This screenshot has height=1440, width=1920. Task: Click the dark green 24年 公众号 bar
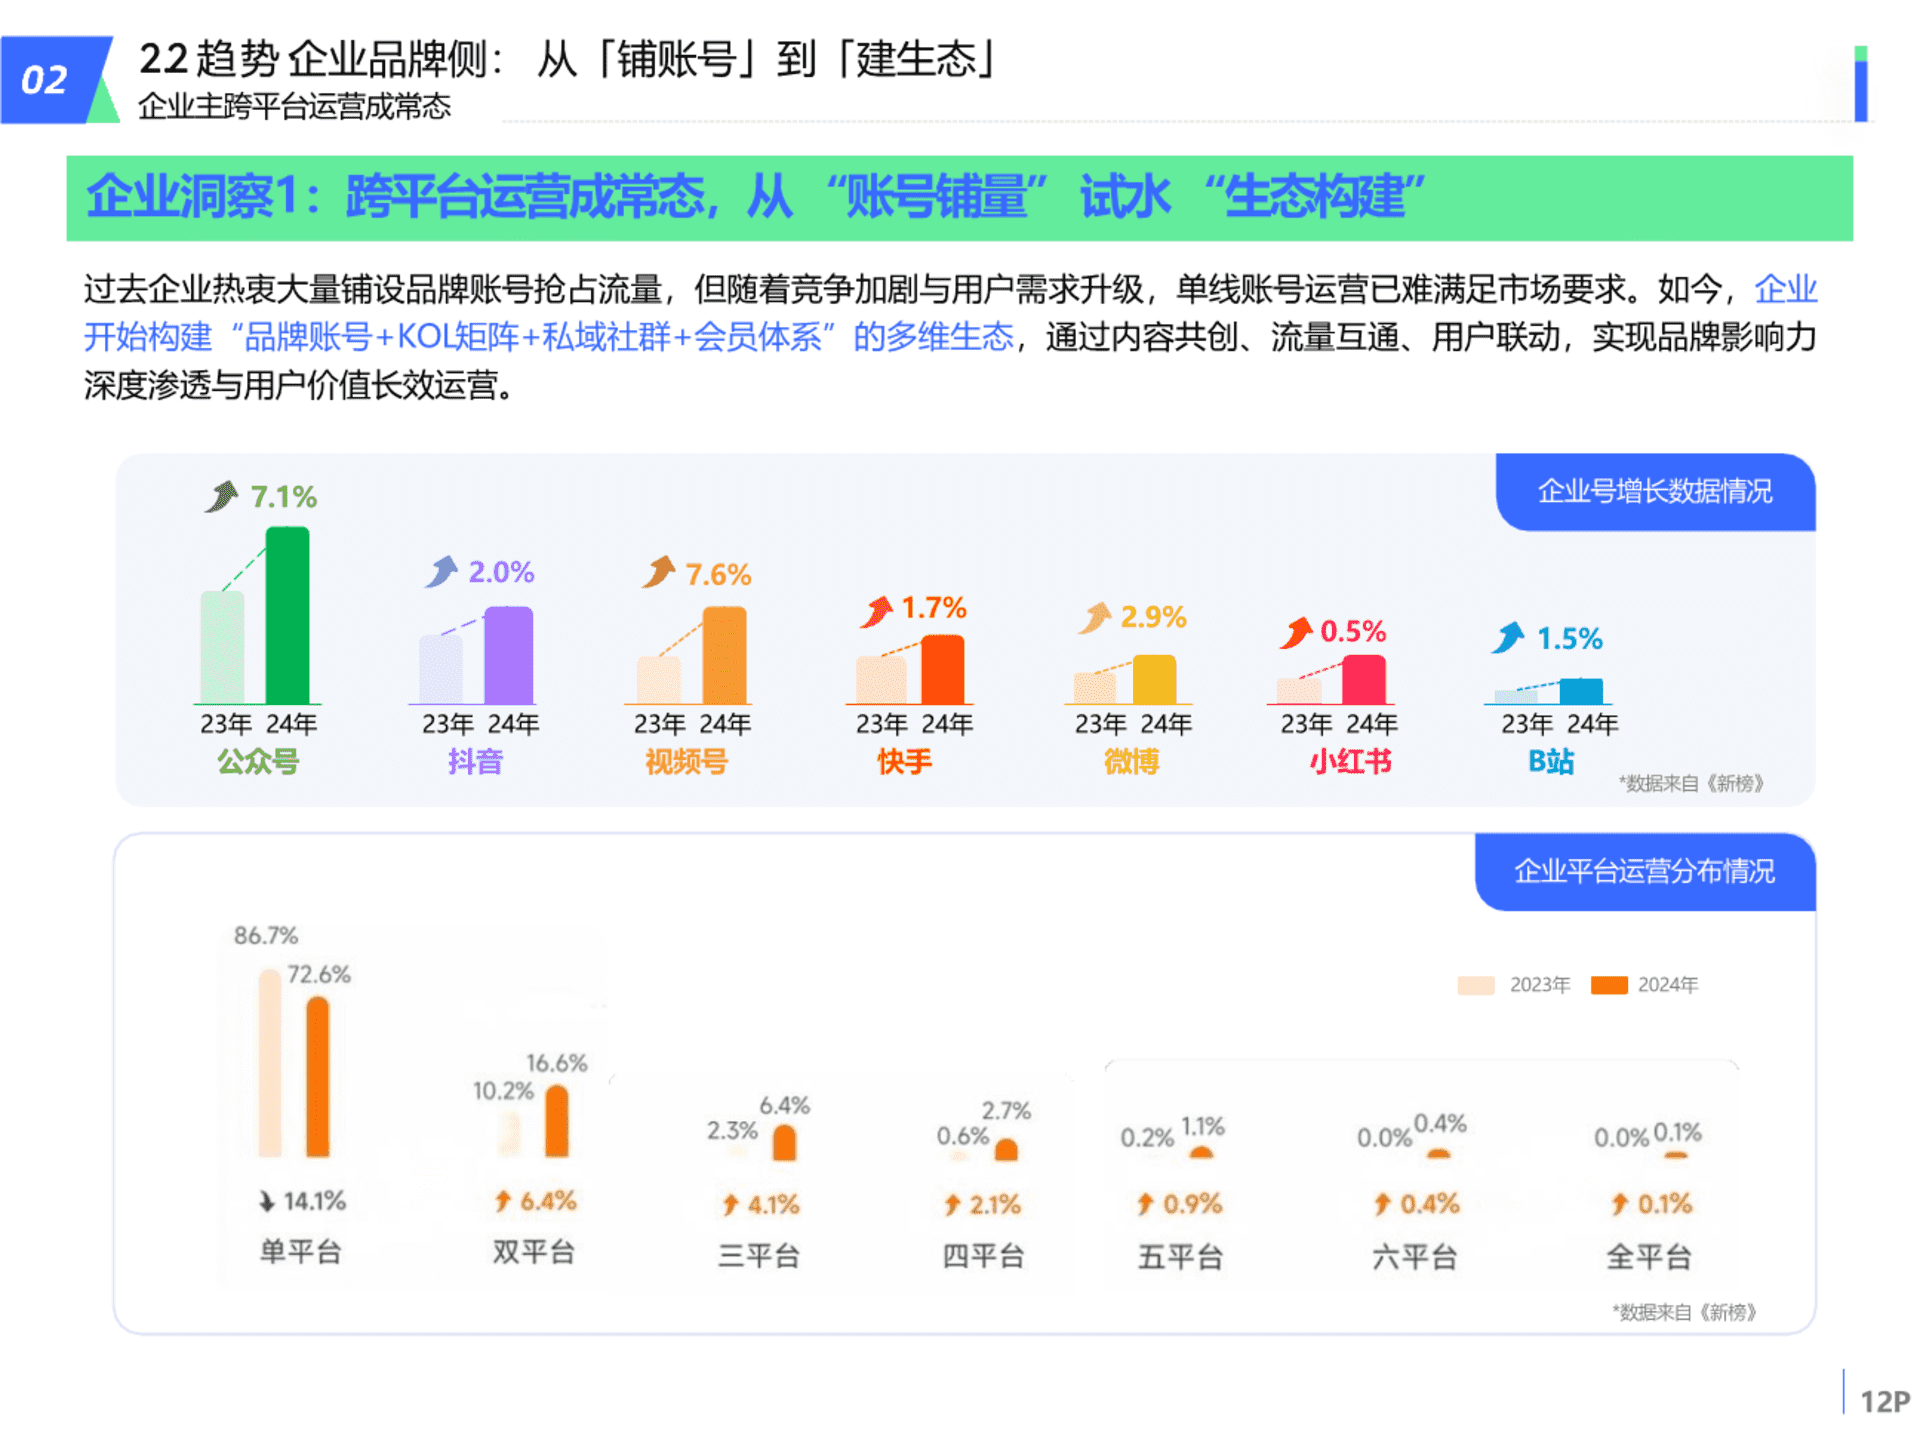click(288, 615)
